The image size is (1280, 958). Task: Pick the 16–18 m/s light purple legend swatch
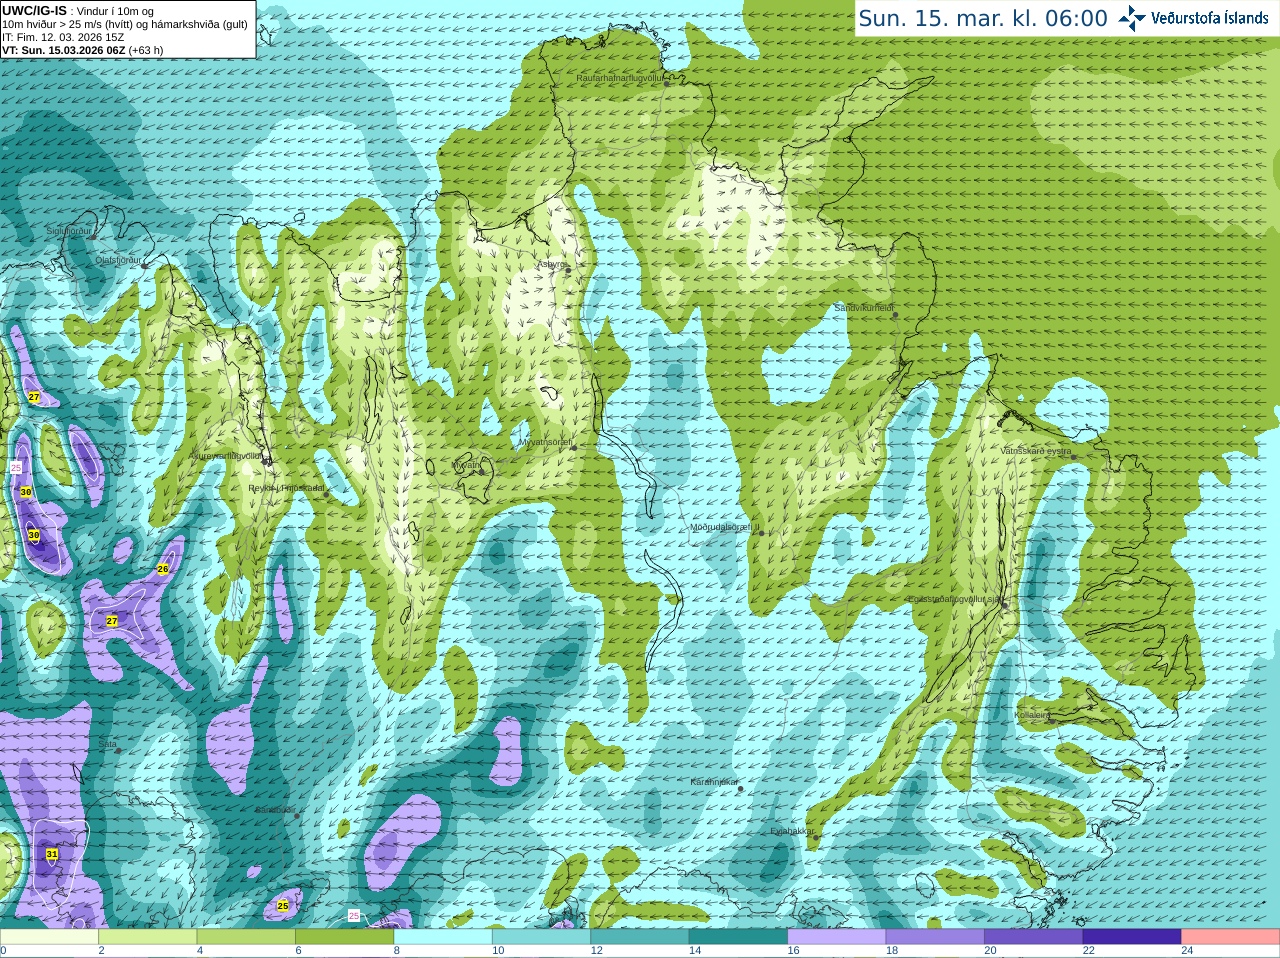[837, 937]
